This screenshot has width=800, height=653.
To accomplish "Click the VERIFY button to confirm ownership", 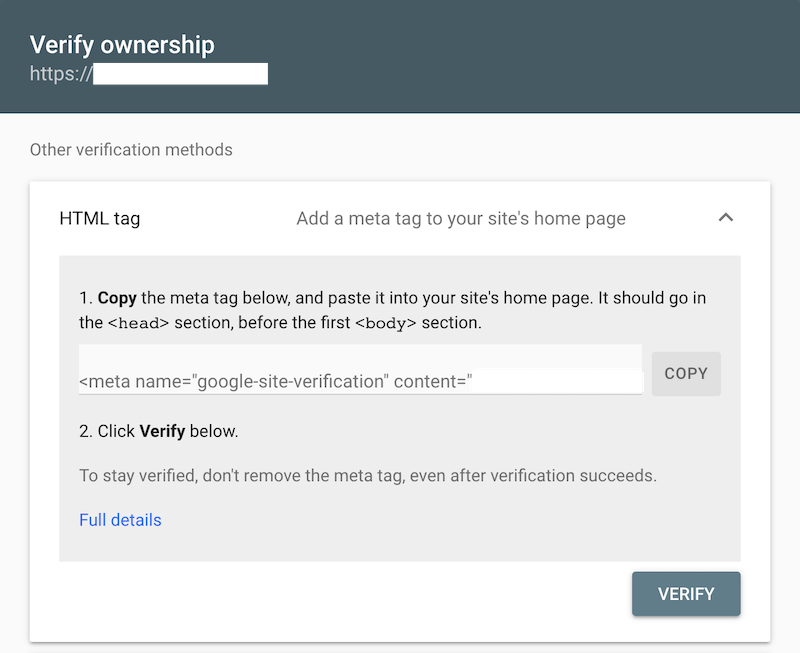I will click(x=686, y=593).
